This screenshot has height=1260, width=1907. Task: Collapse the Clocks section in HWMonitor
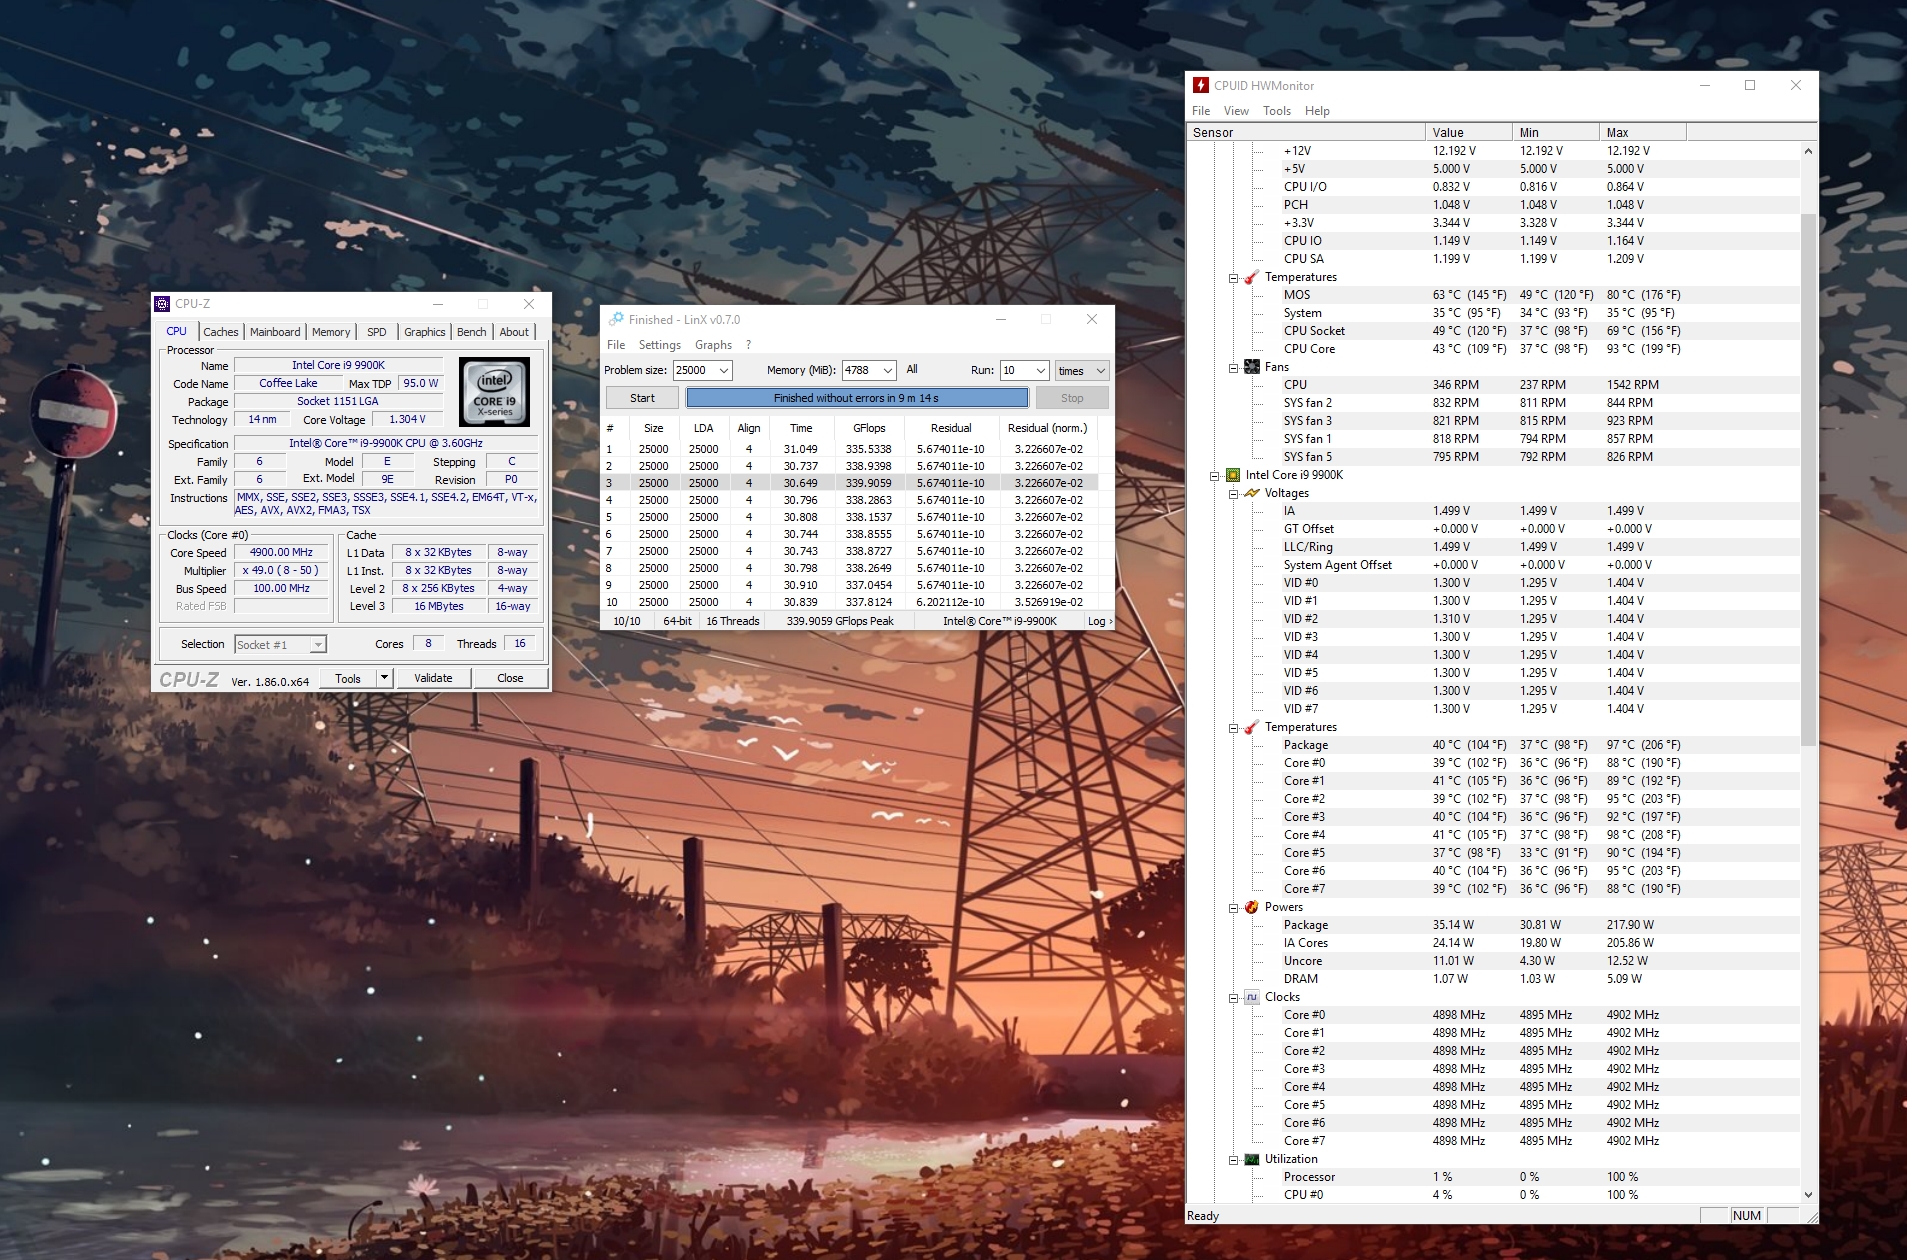tap(1233, 998)
